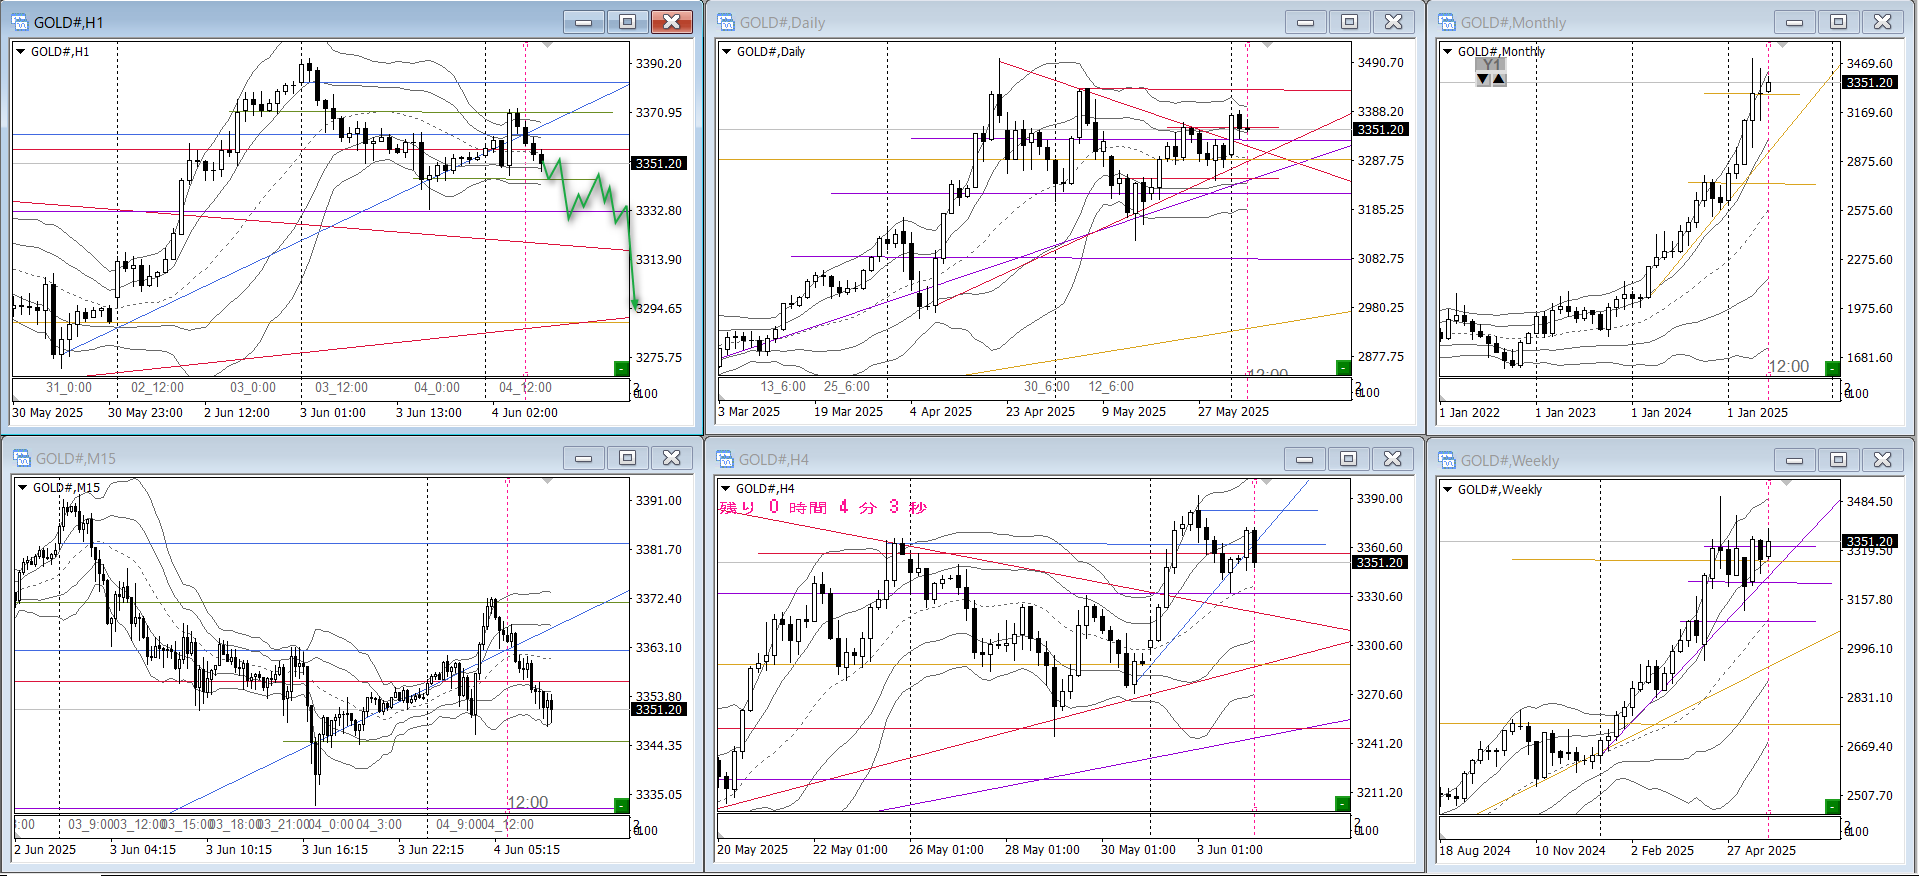Open the dropdown triangle beside GOLD#,Monthly label
Image resolution: width=1919 pixels, height=876 pixels.
coord(1447,51)
